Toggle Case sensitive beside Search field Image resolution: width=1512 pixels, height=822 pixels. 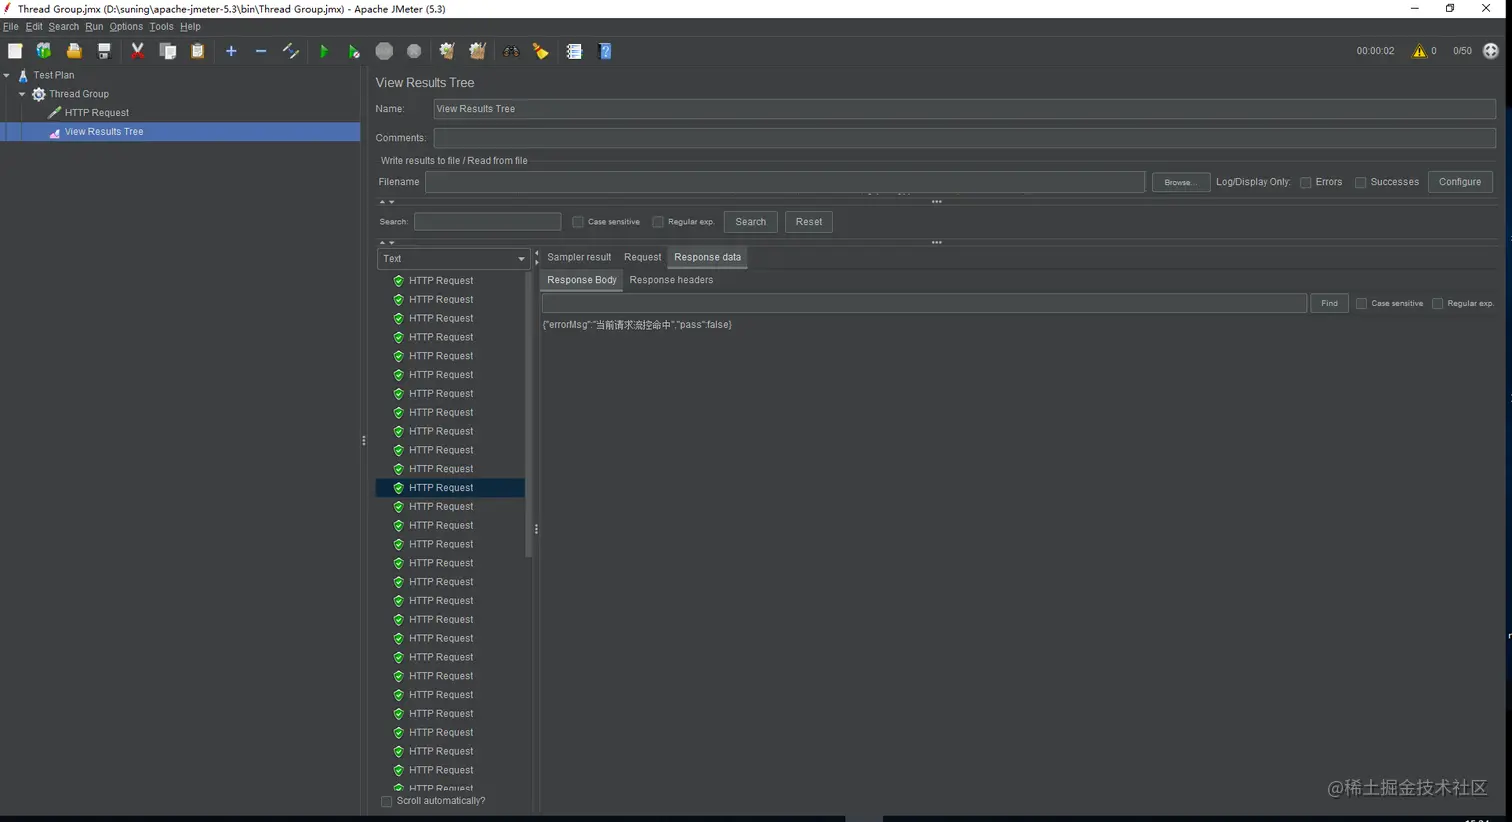pyautogui.click(x=578, y=222)
